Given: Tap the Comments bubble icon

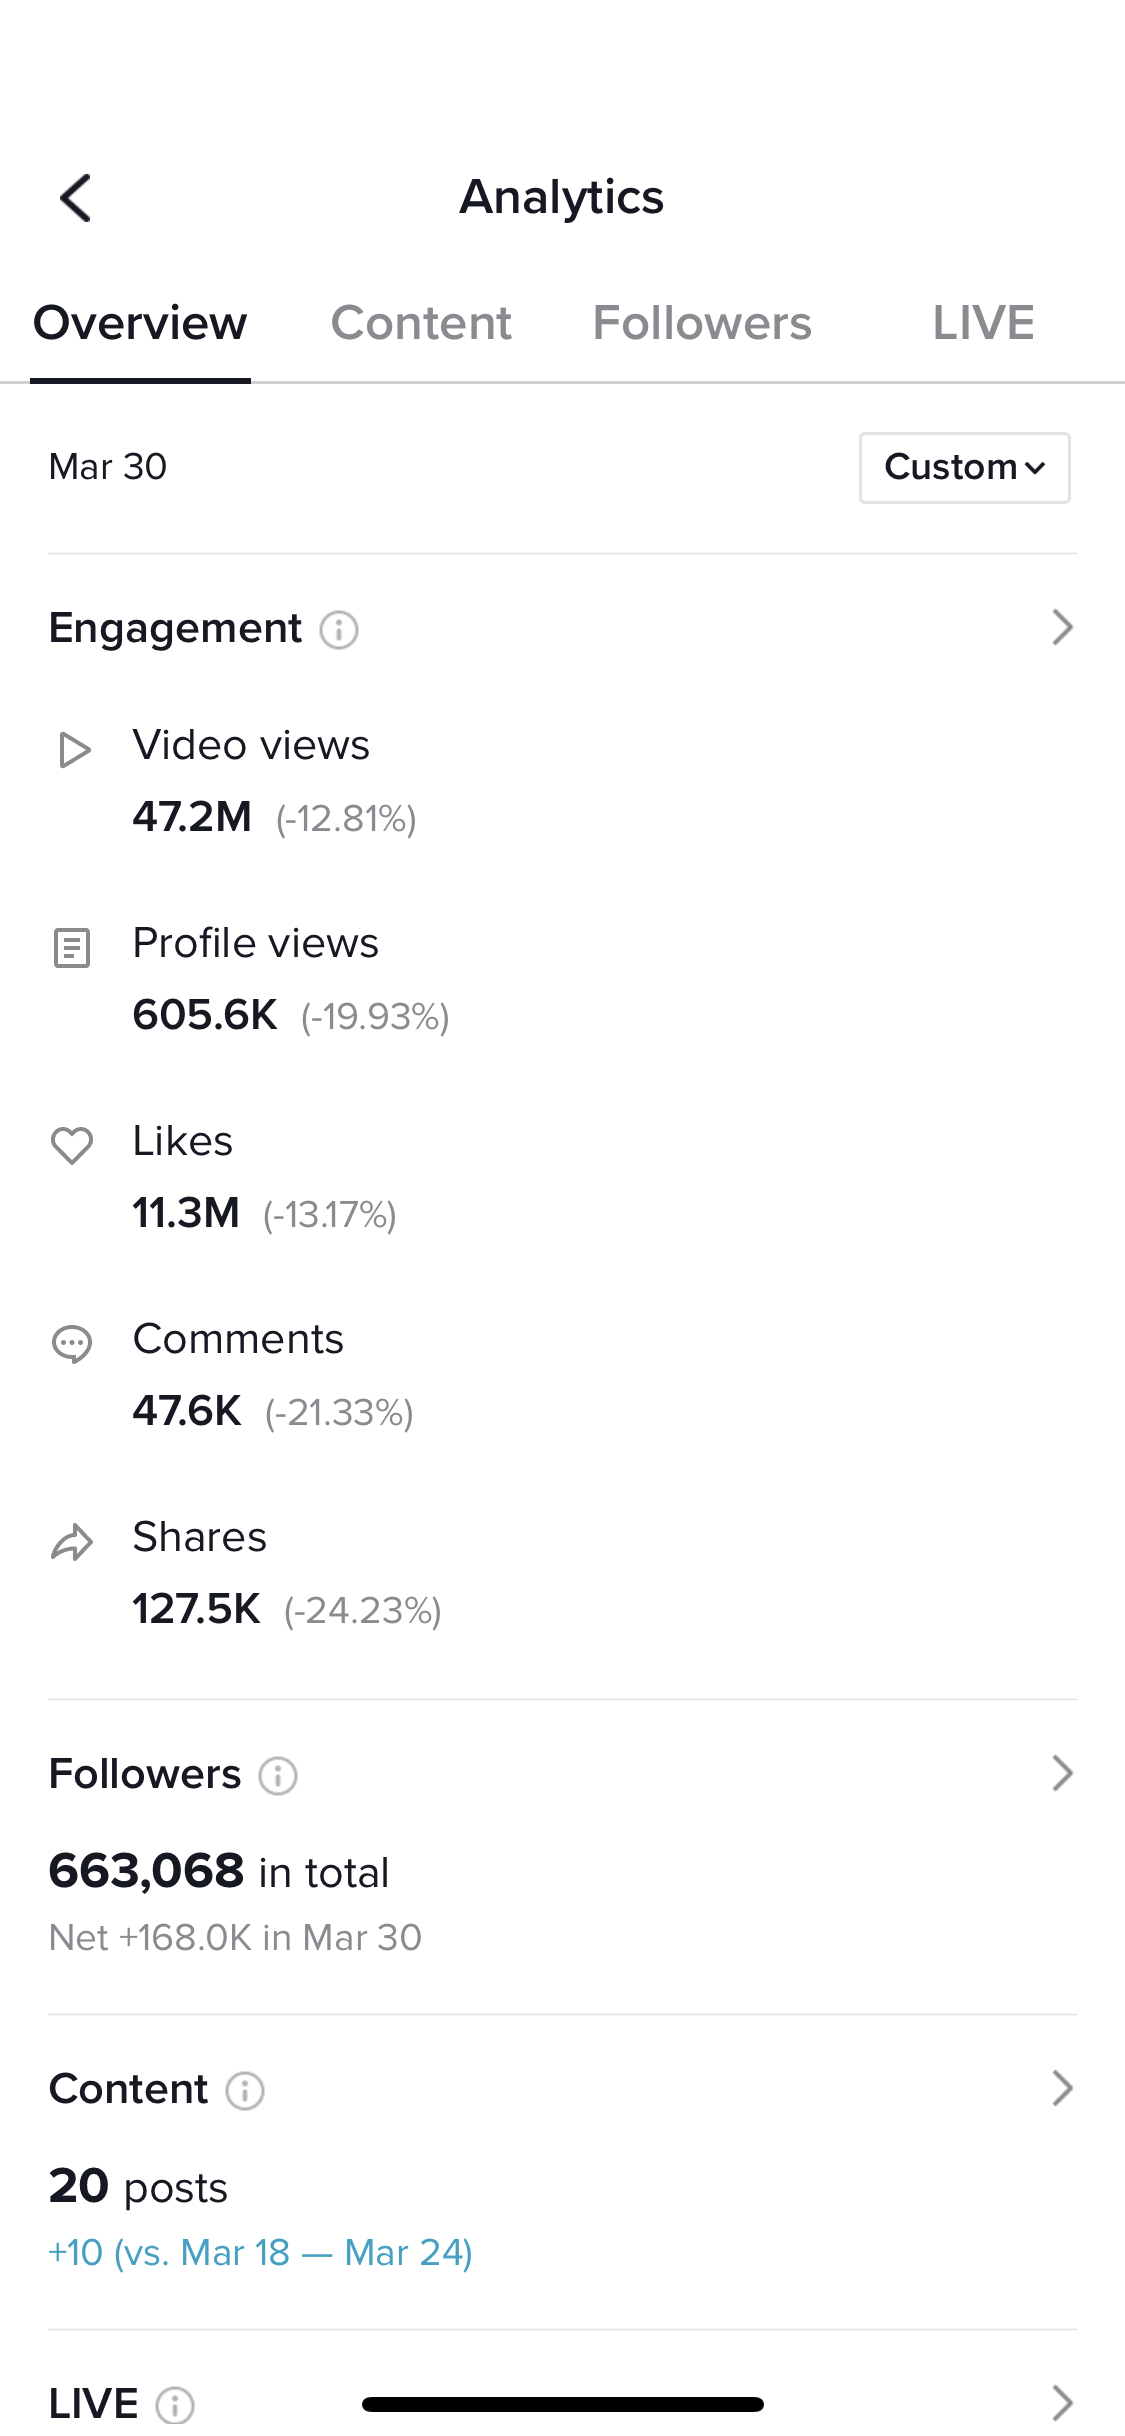Looking at the screenshot, I should (72, 1344).
